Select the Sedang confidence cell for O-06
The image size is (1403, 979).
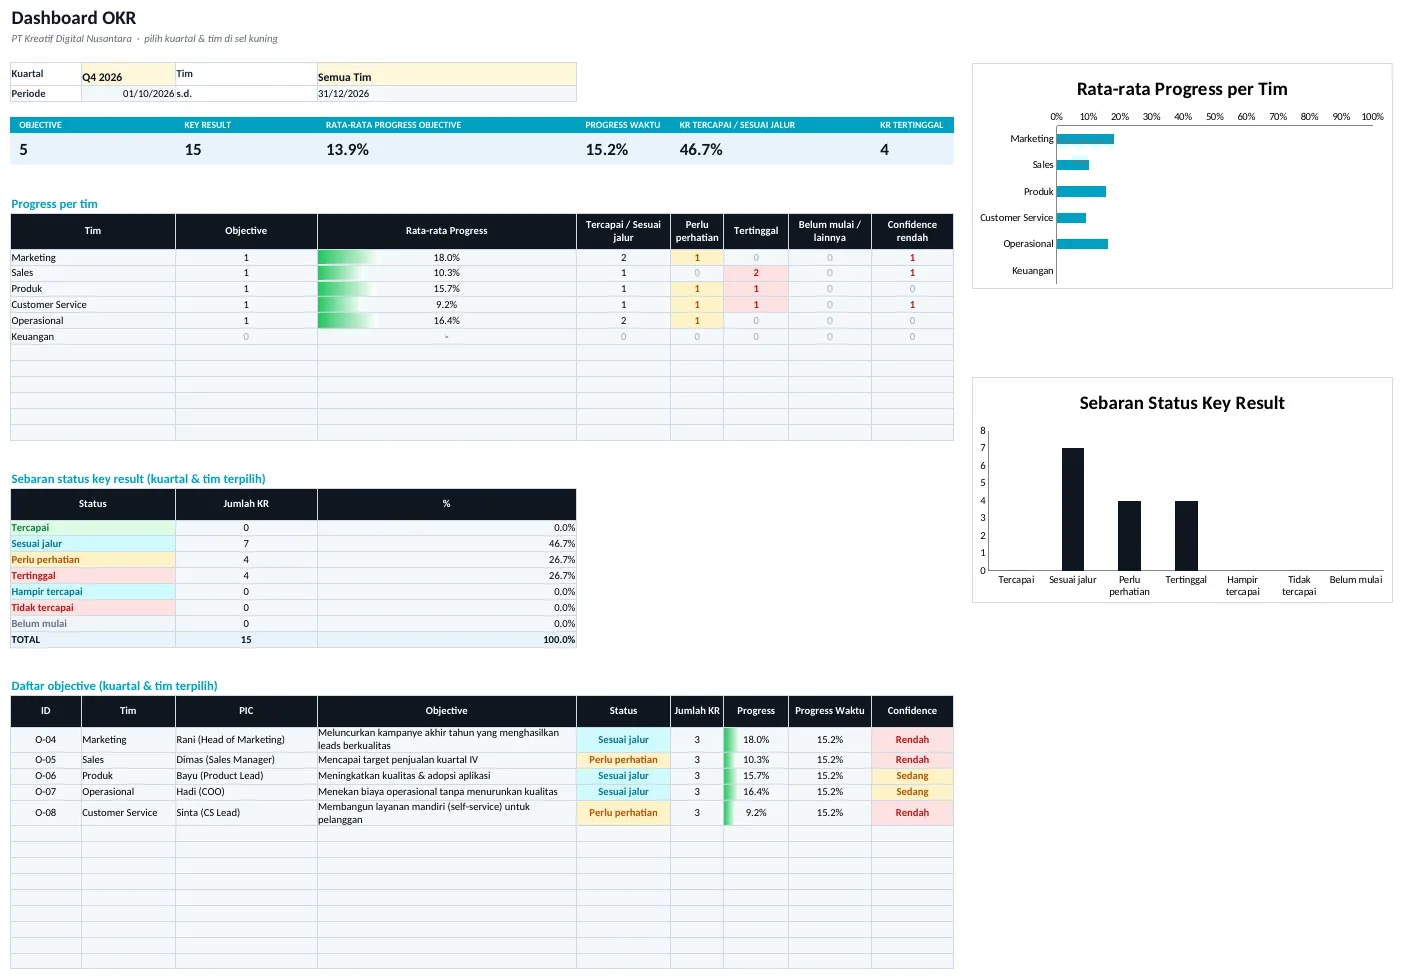pyautogui.click(x=912, y=776)
